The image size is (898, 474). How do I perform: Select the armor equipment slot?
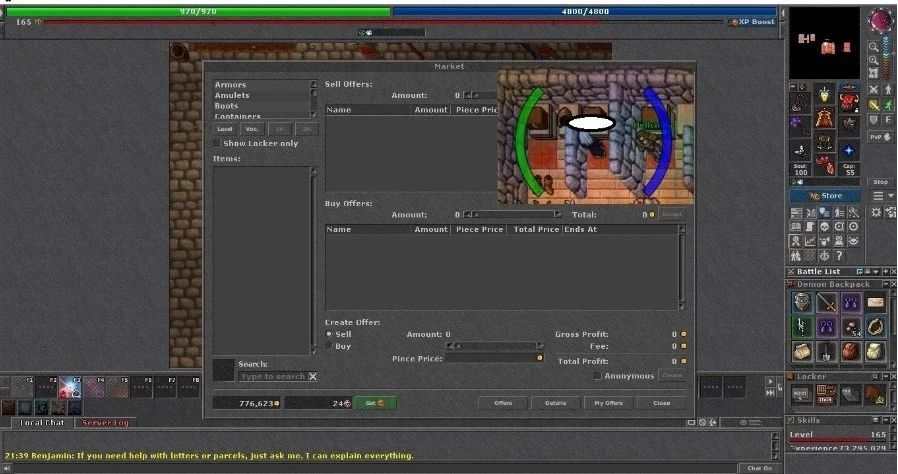click(824, 119)
